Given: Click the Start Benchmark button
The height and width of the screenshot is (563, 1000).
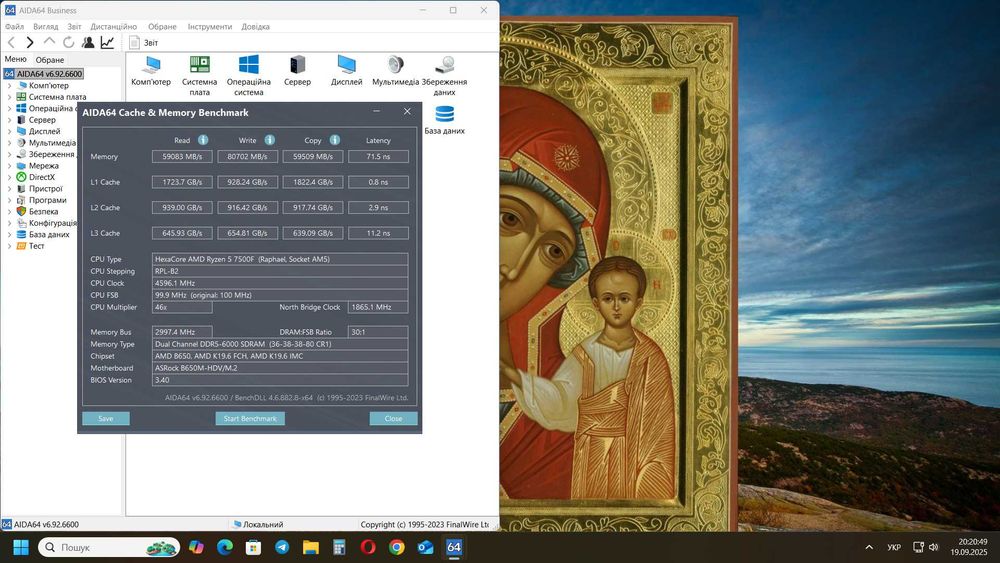Looking at the screenshot, I should click(x=250, y=418).
